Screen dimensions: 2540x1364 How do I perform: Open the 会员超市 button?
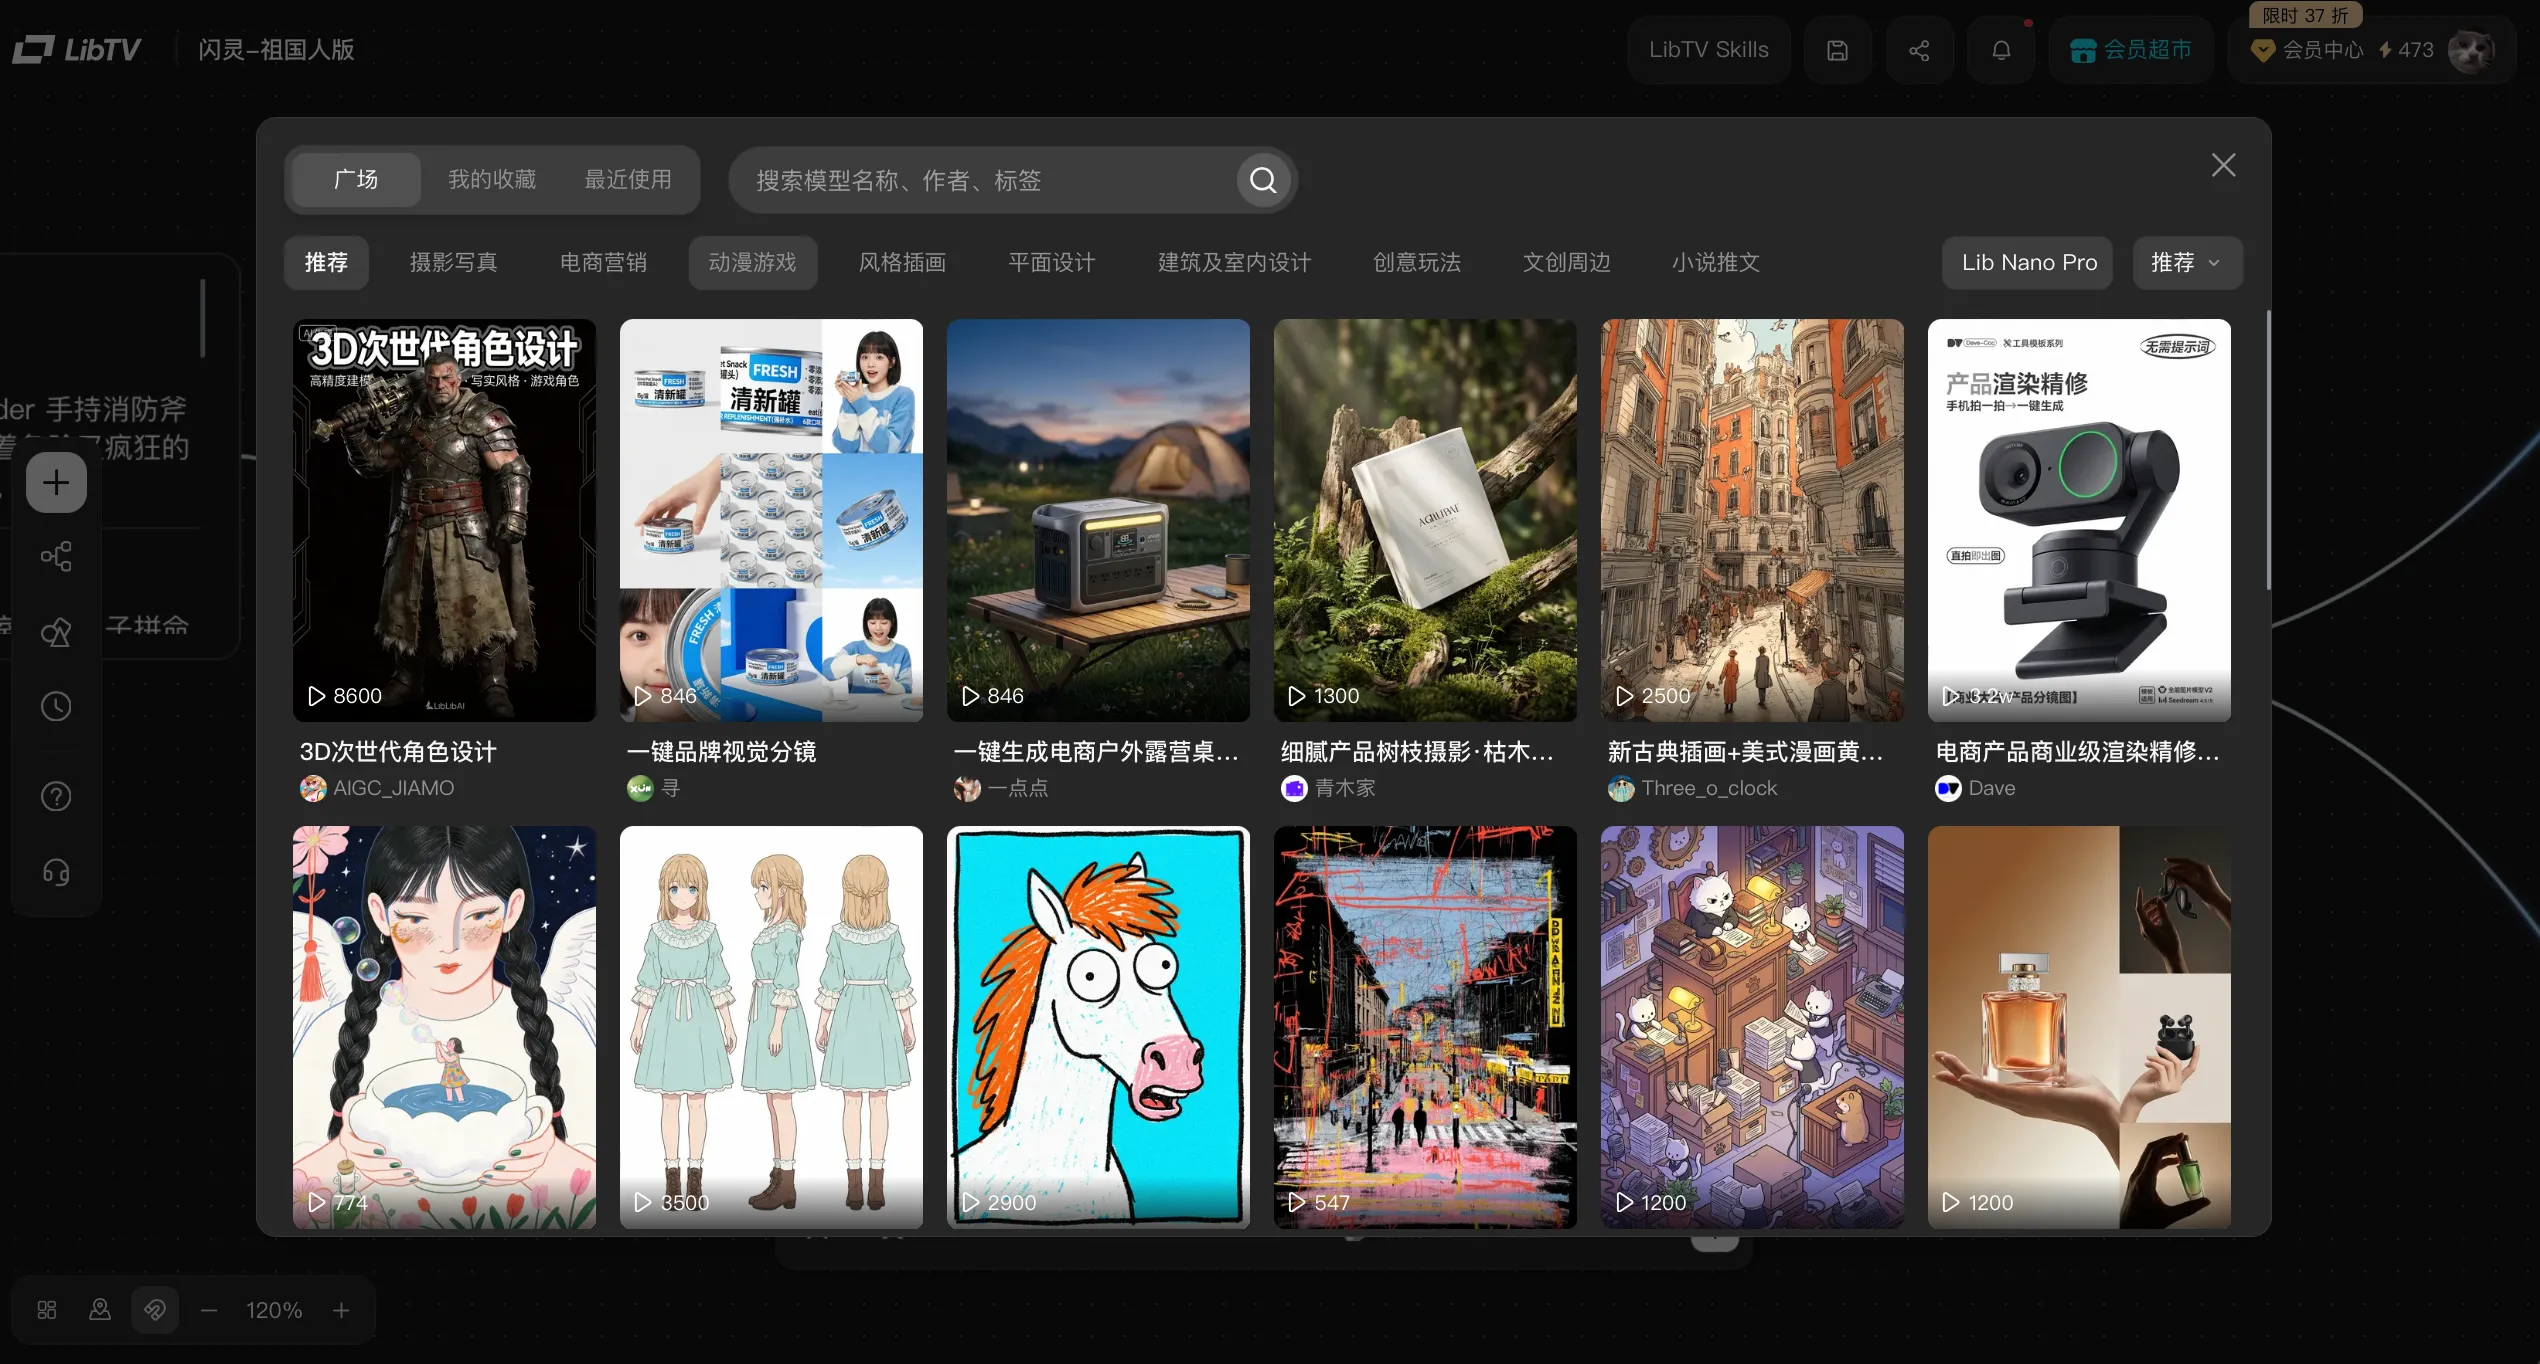tap(2131, 50)
